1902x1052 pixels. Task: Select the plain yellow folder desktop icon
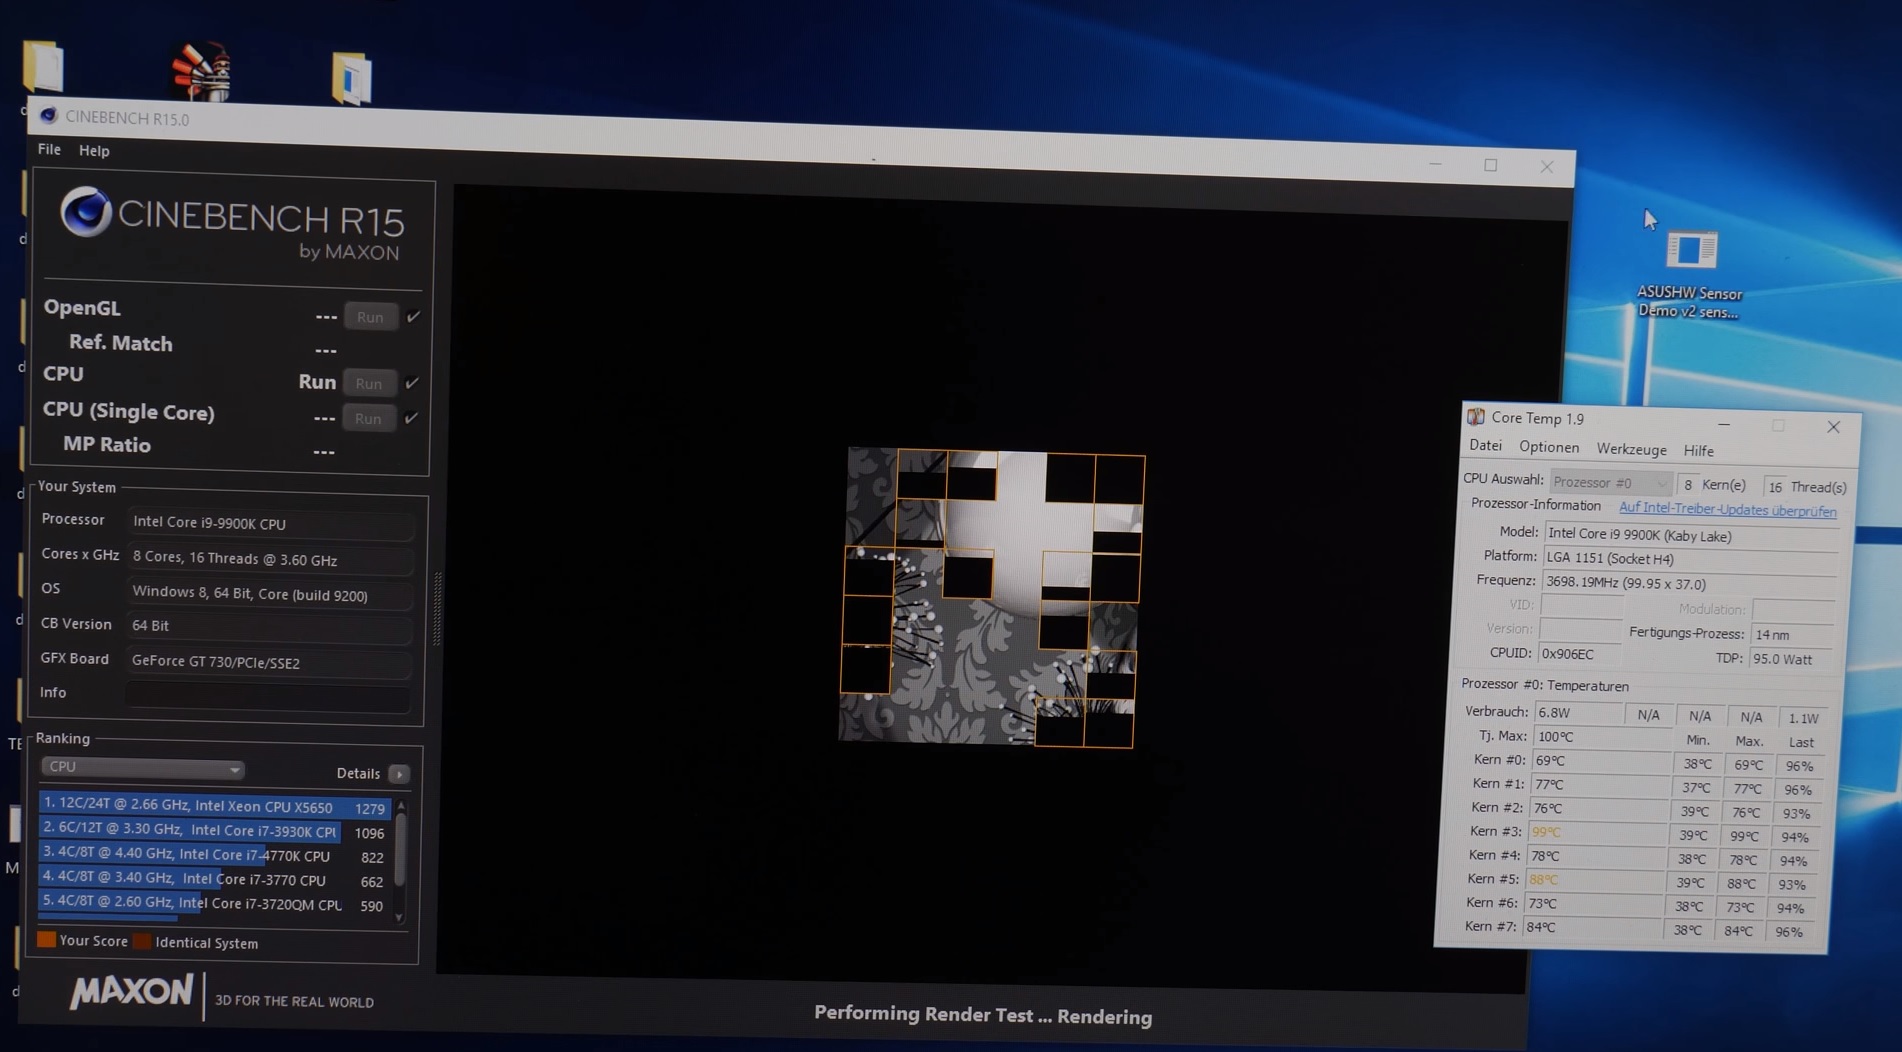pyautogui.click(x=43, y=67)
